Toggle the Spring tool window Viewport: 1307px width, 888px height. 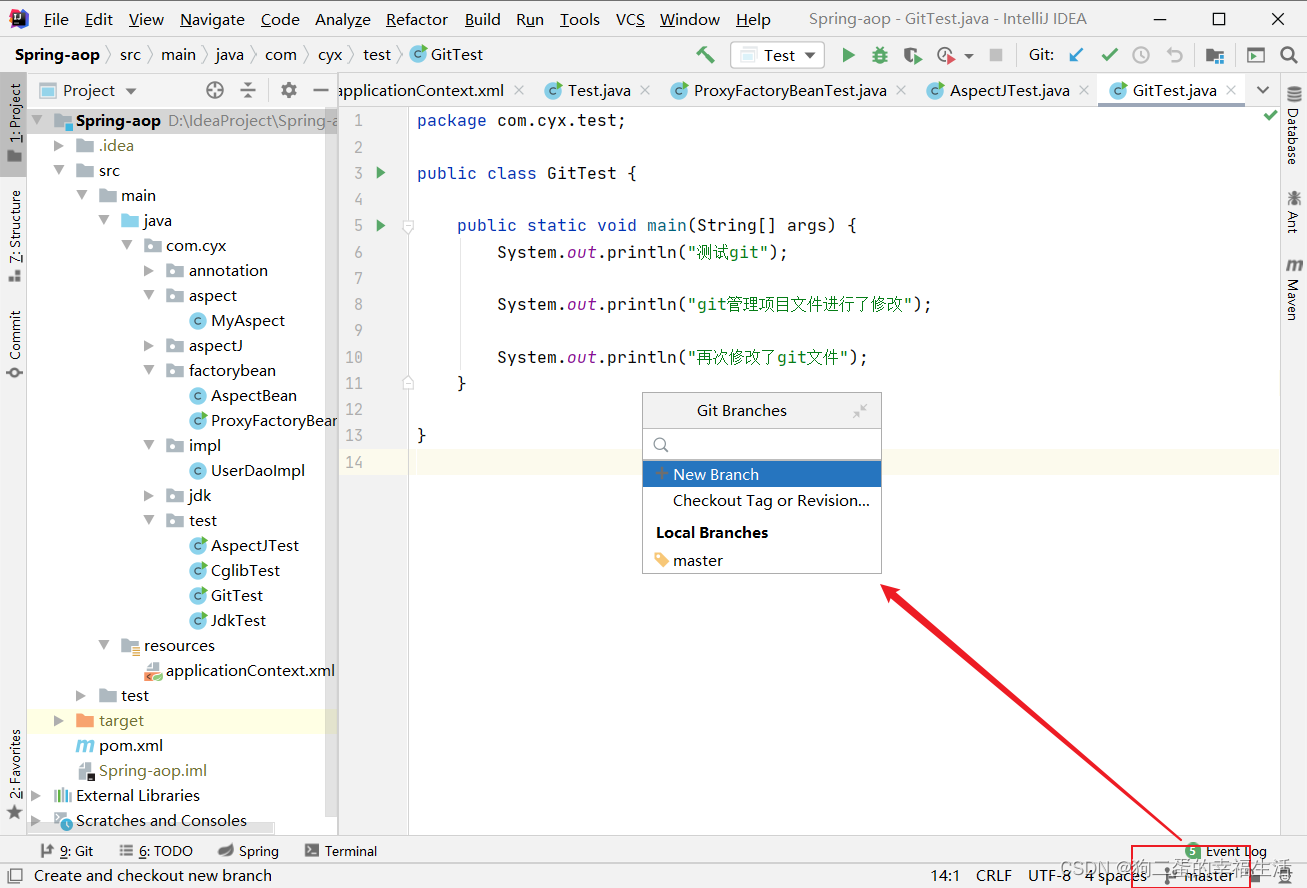[x=248, y=851]
